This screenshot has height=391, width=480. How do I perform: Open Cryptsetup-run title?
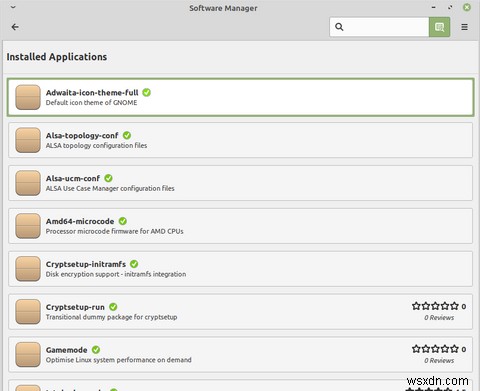pos(75,307)
